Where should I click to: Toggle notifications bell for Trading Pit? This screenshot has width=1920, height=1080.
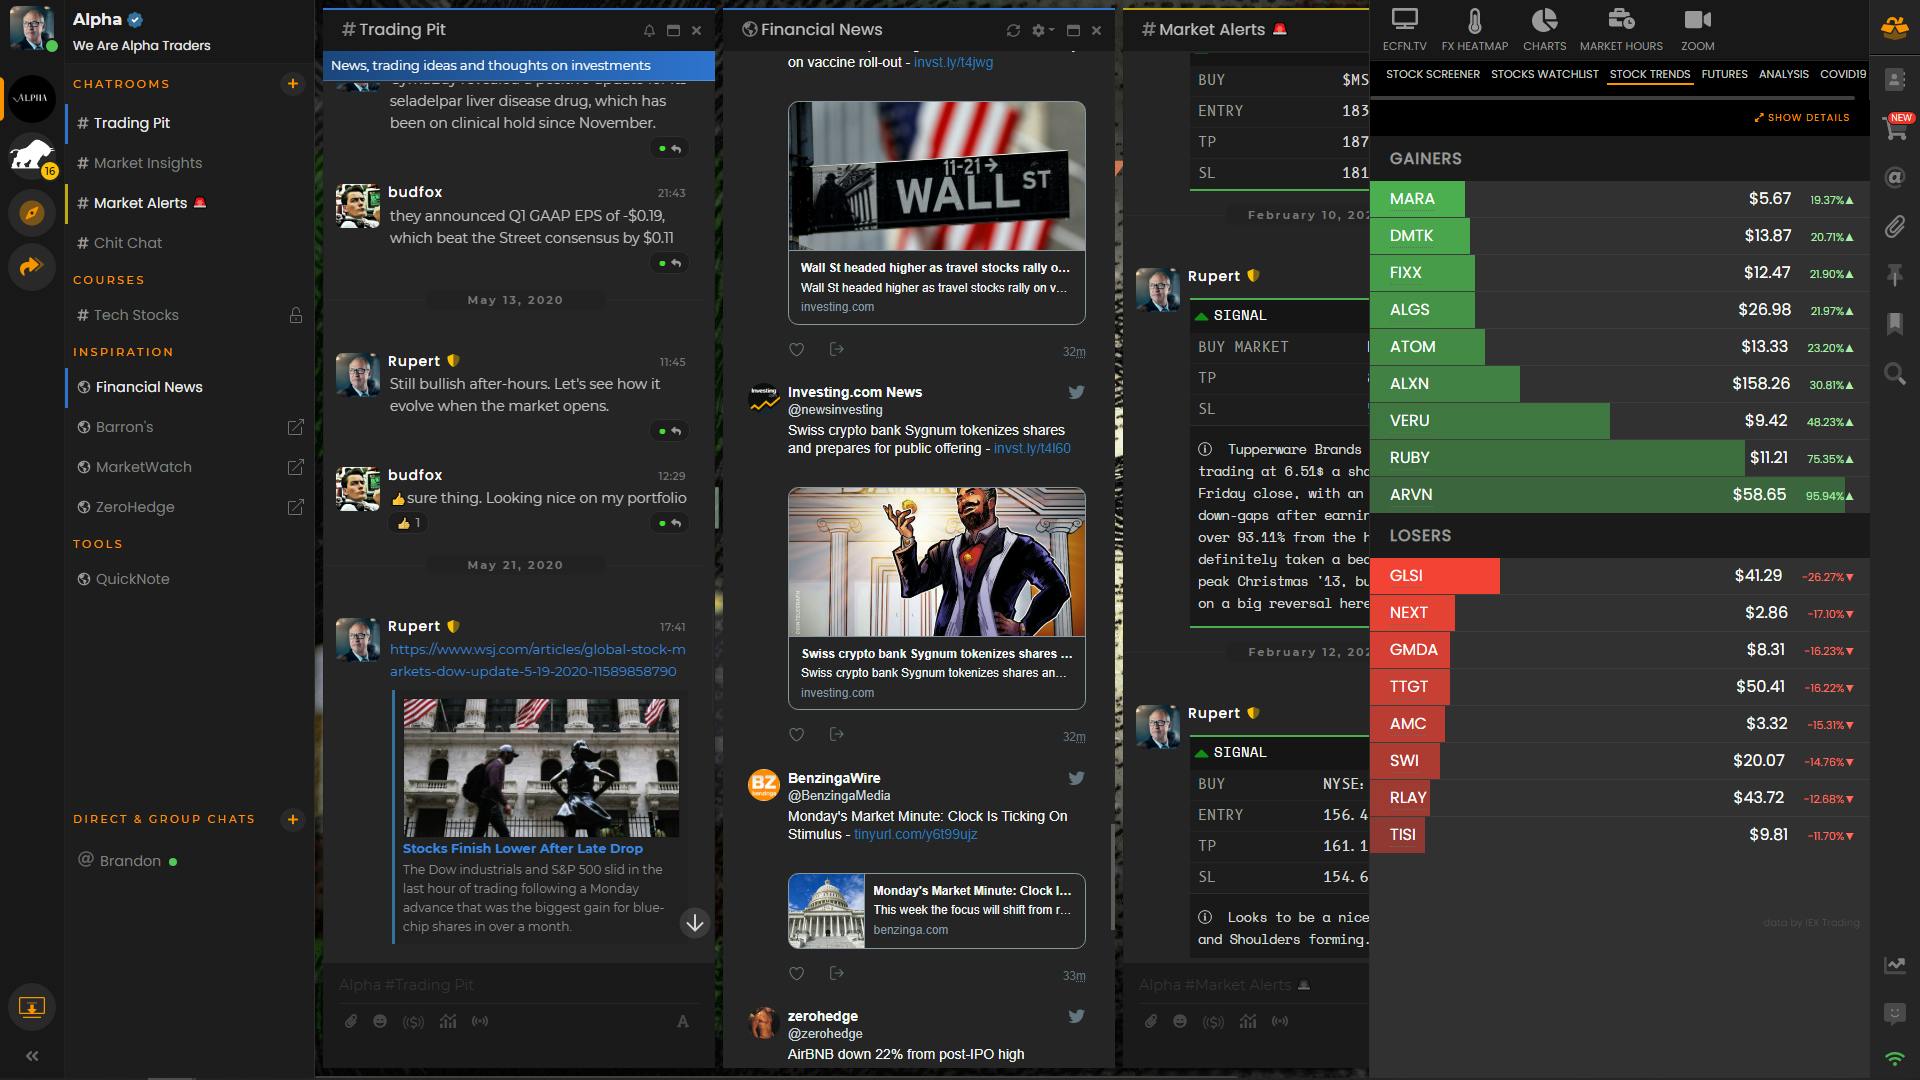click(x=649, y=31)
